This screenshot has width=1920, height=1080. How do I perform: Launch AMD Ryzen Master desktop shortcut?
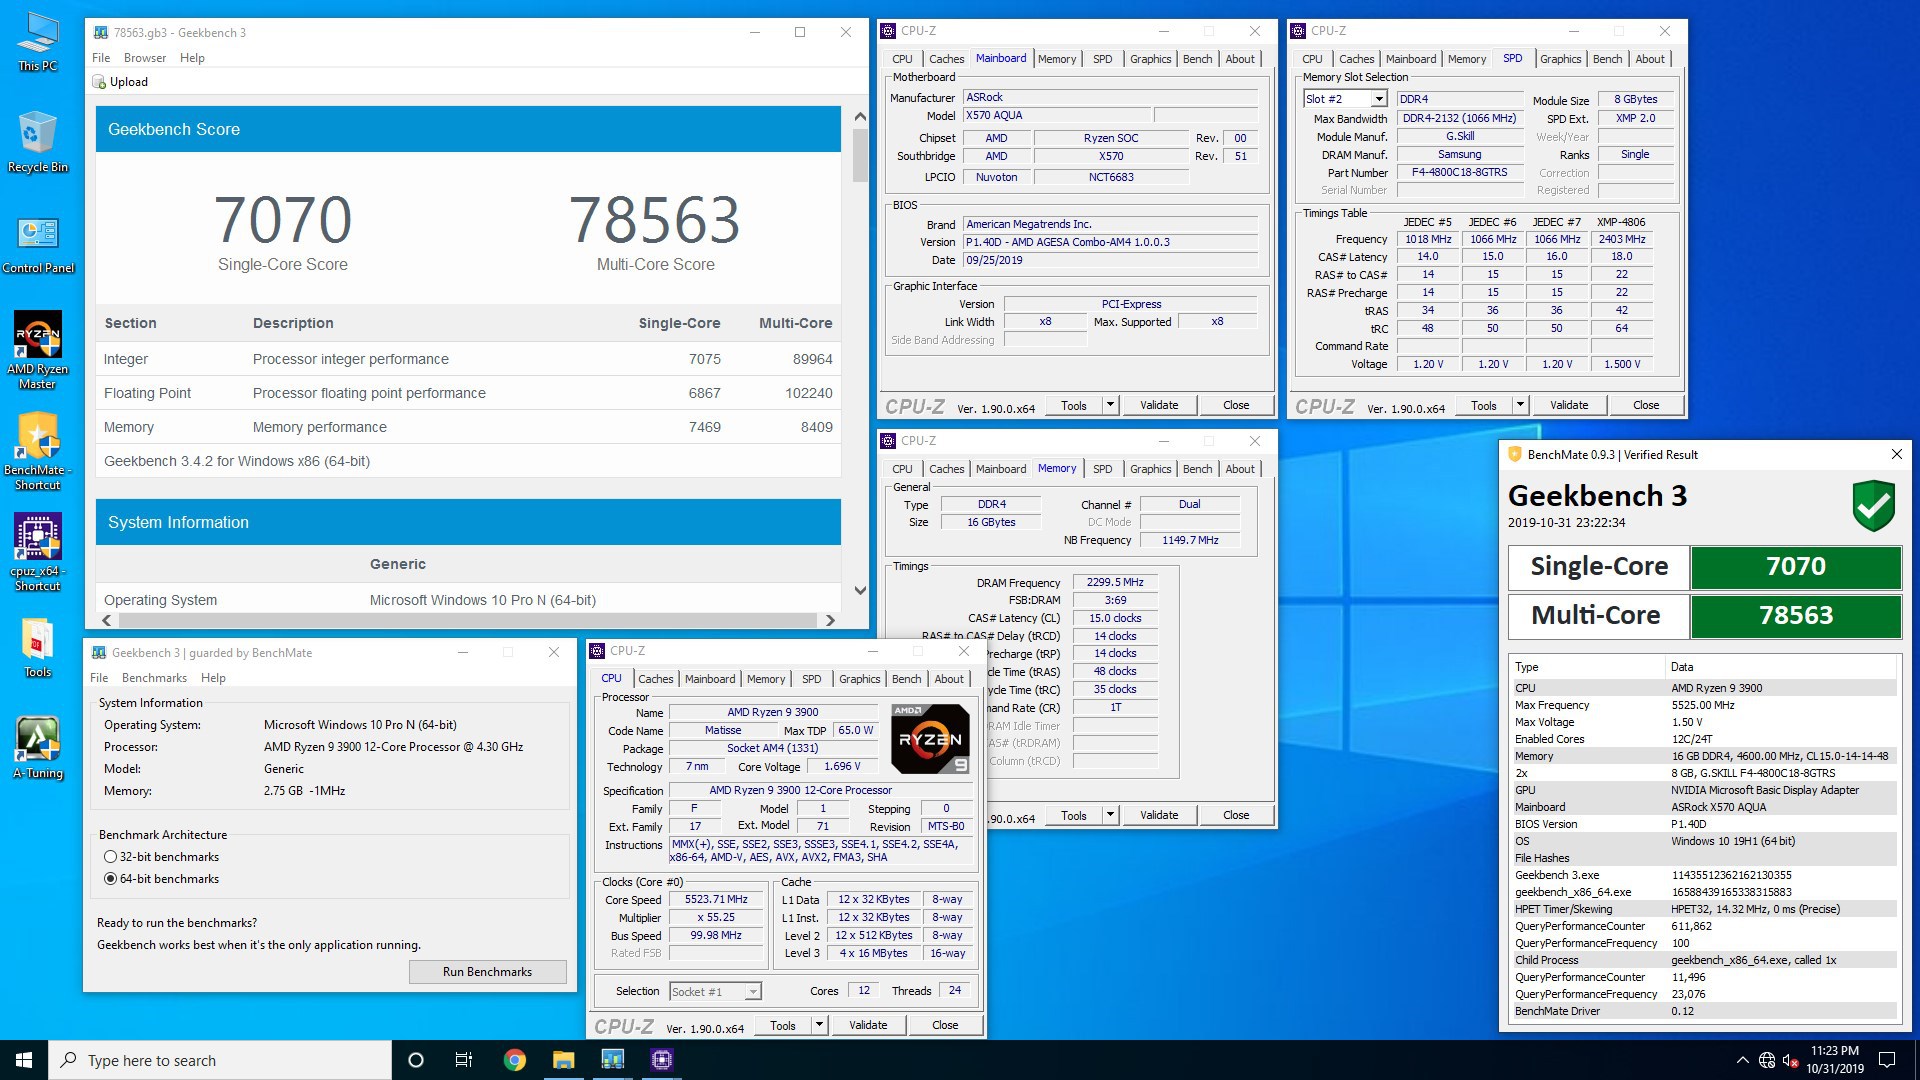point(38,349)
